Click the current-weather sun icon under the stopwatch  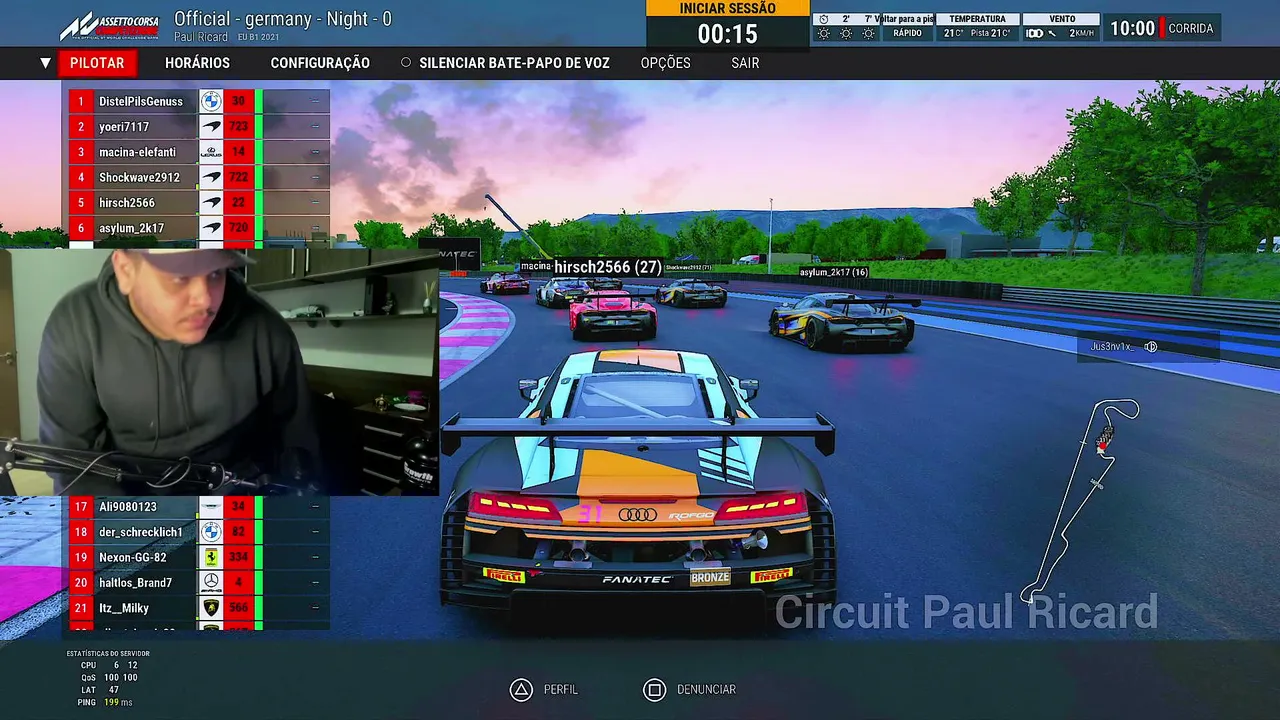click(823, 34)
